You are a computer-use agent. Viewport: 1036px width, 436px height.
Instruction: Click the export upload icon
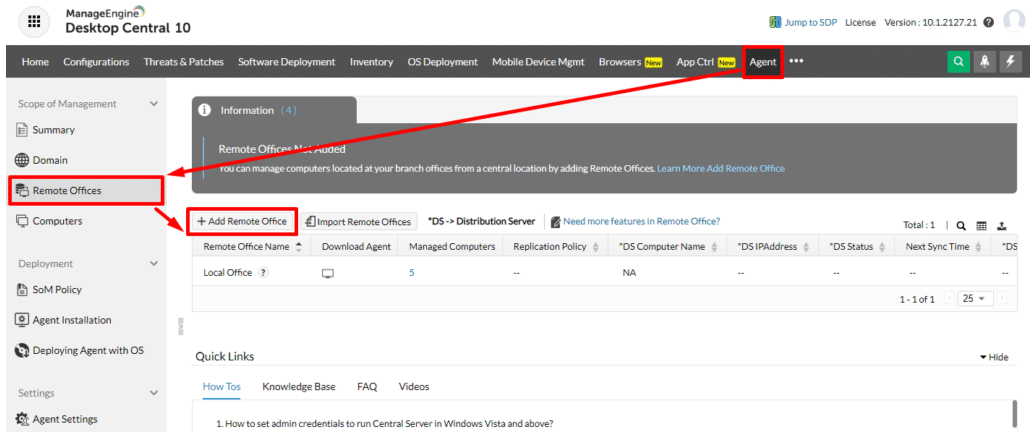coord(1002,225)
